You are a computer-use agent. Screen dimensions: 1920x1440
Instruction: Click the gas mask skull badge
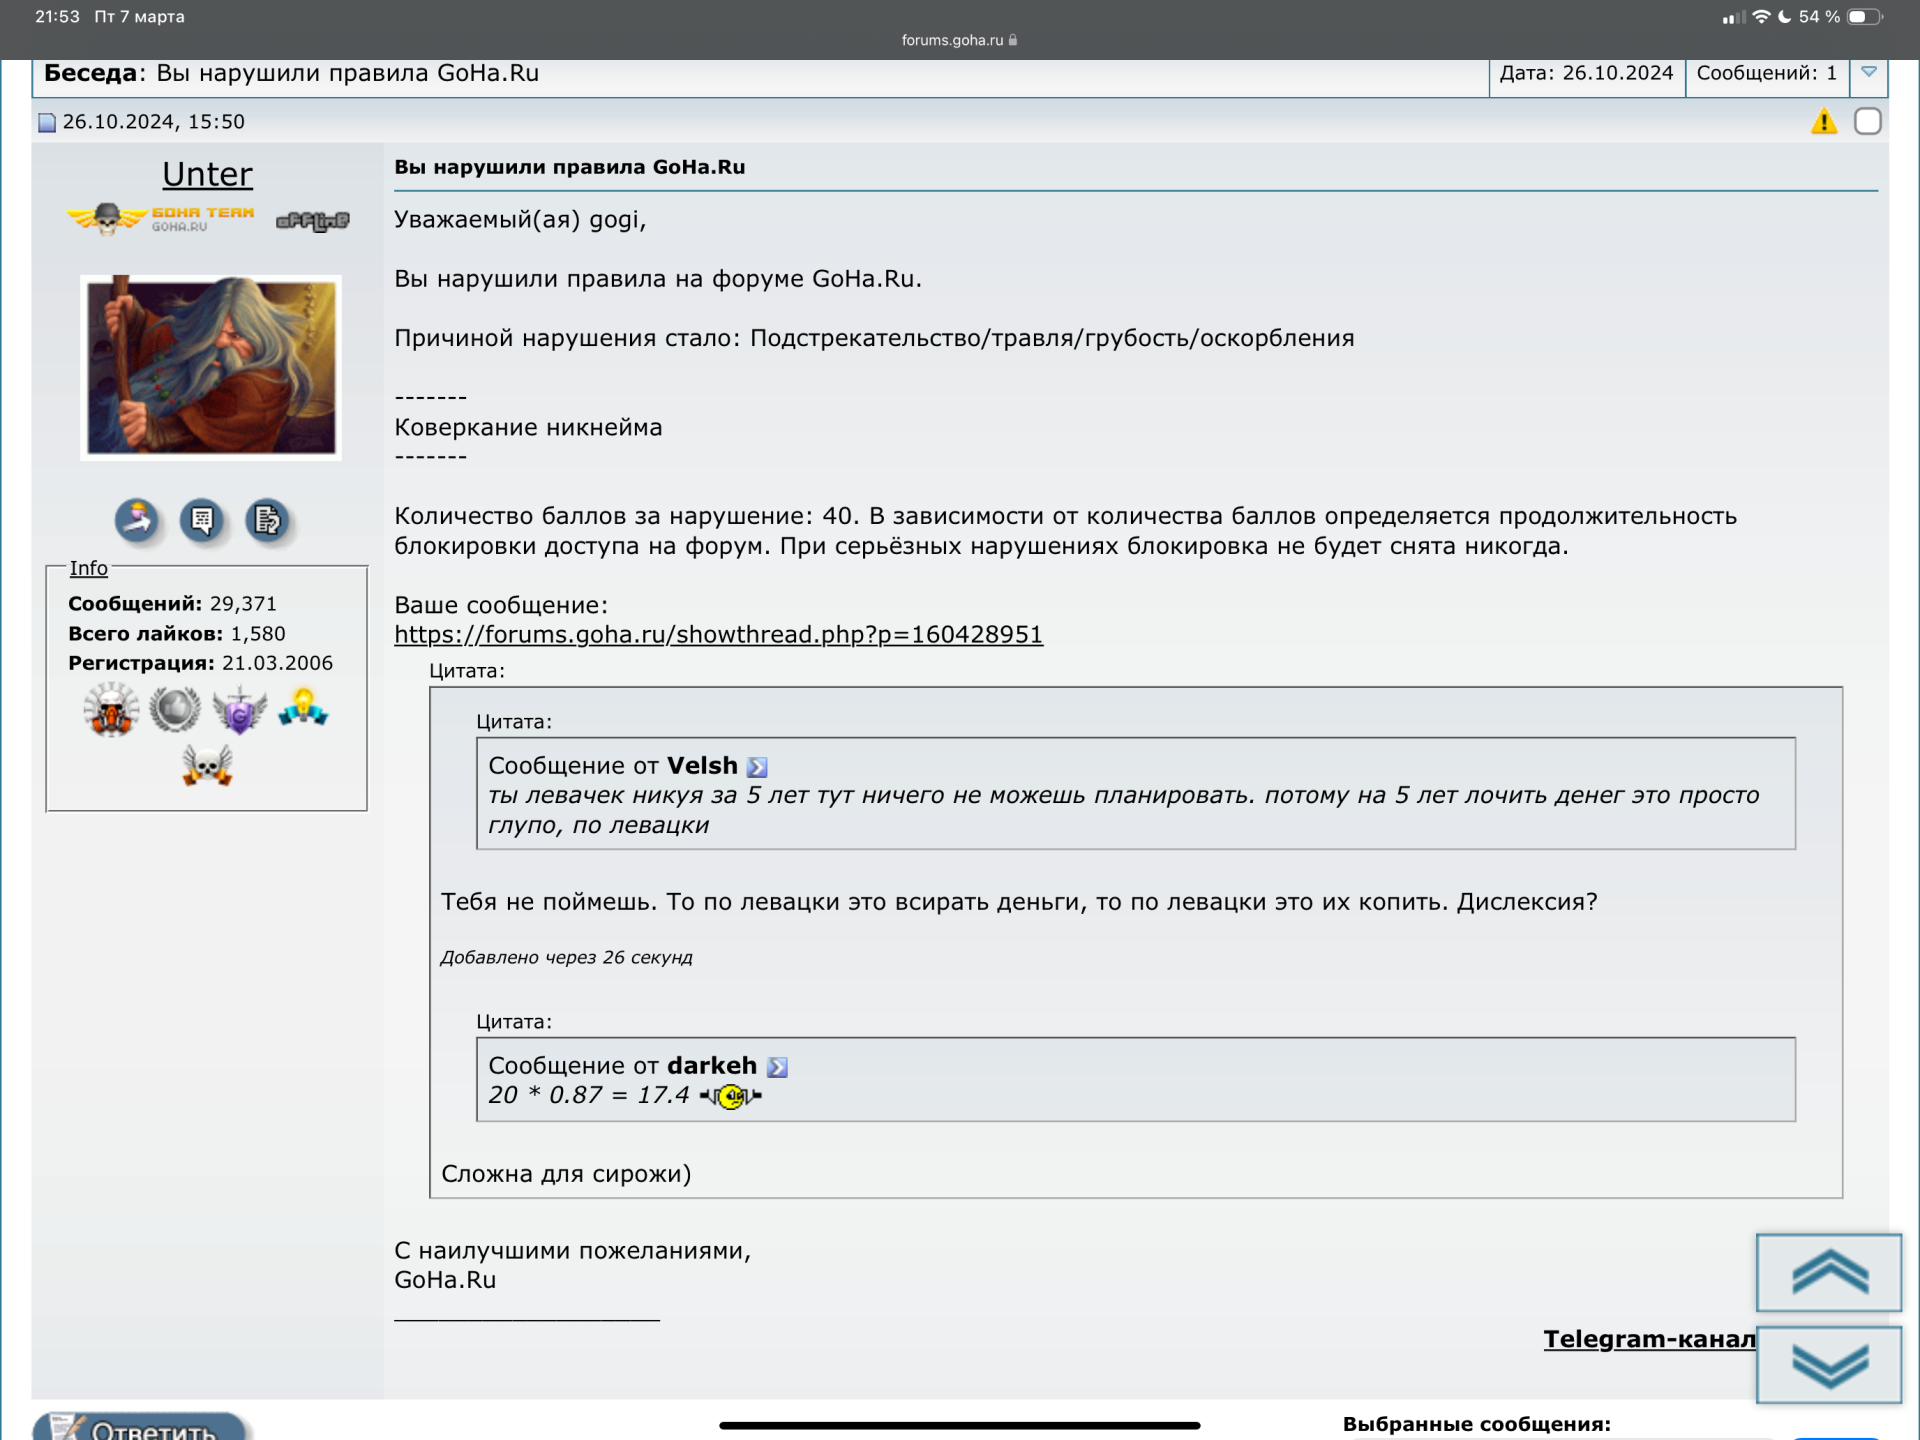(111, 709)
